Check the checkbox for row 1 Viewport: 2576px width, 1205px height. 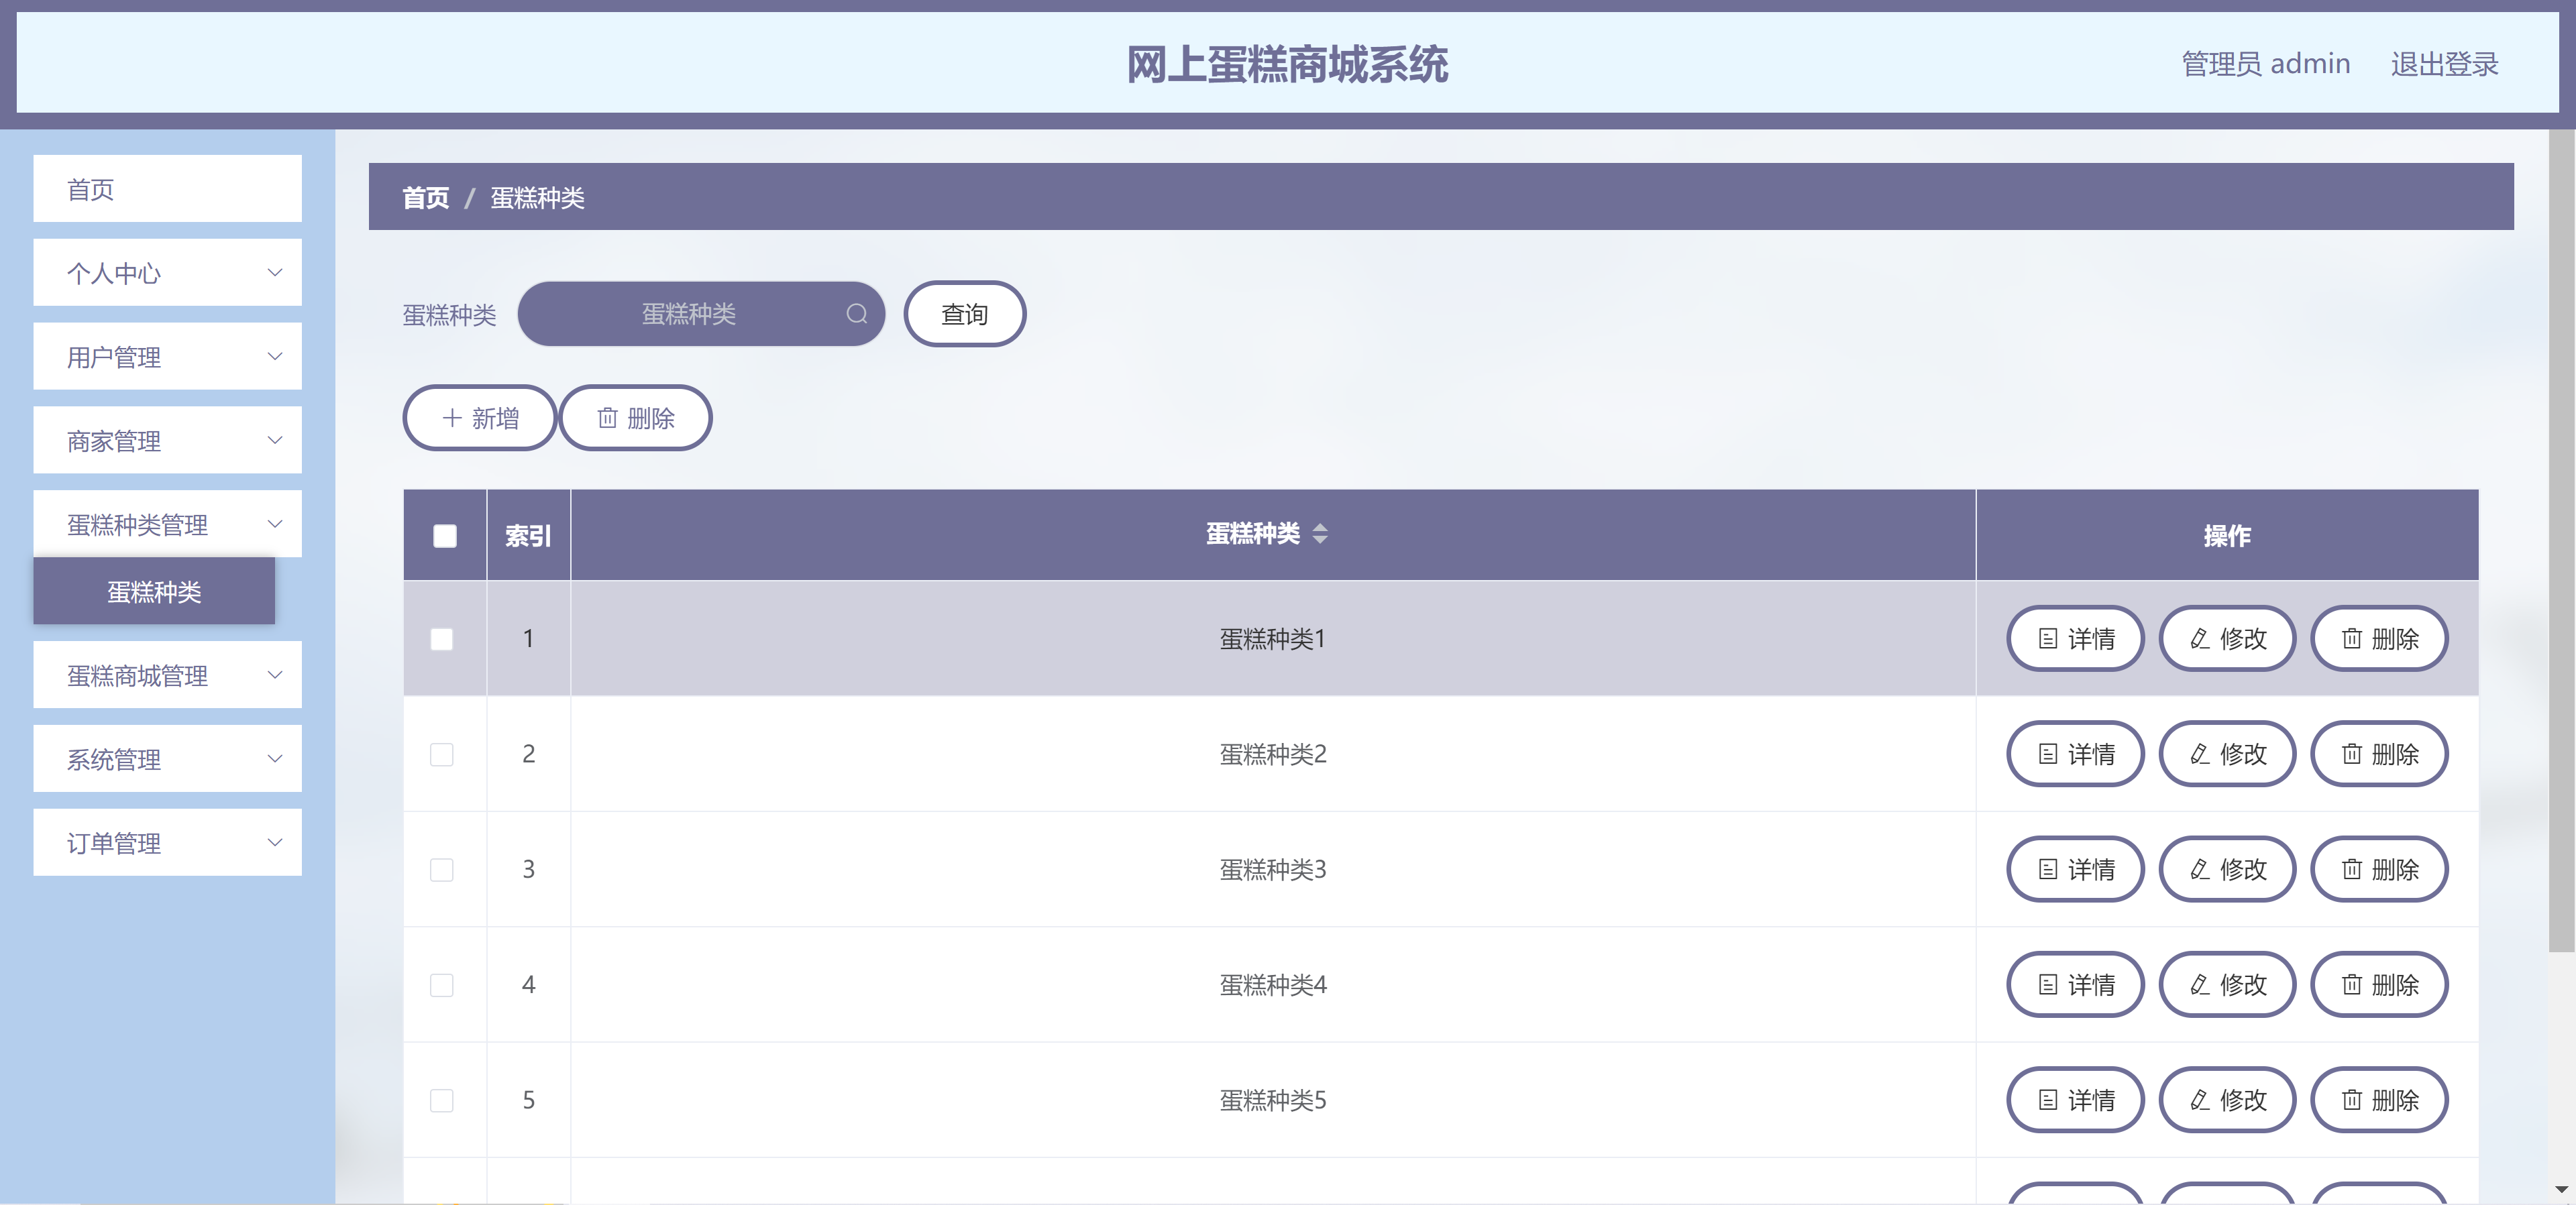click(442, 639)
